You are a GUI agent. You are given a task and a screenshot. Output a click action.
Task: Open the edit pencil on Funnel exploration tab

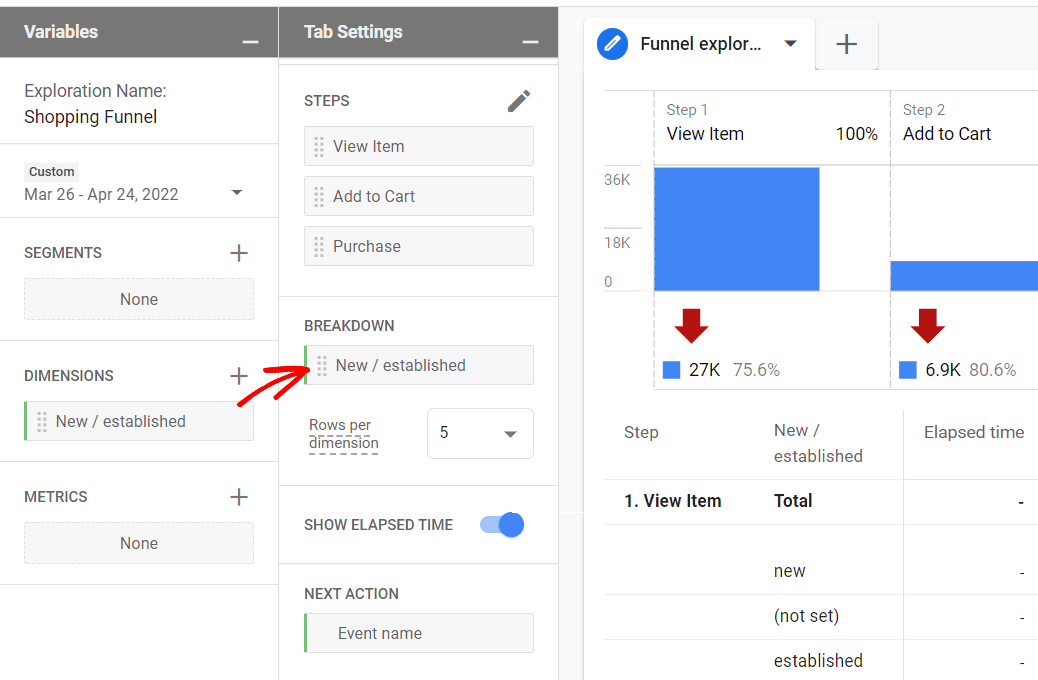point(612,44)
